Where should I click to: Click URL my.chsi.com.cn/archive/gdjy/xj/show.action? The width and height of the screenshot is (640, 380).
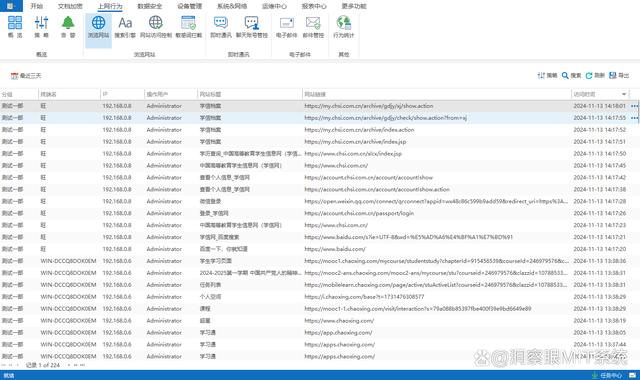tap(369, 106)
